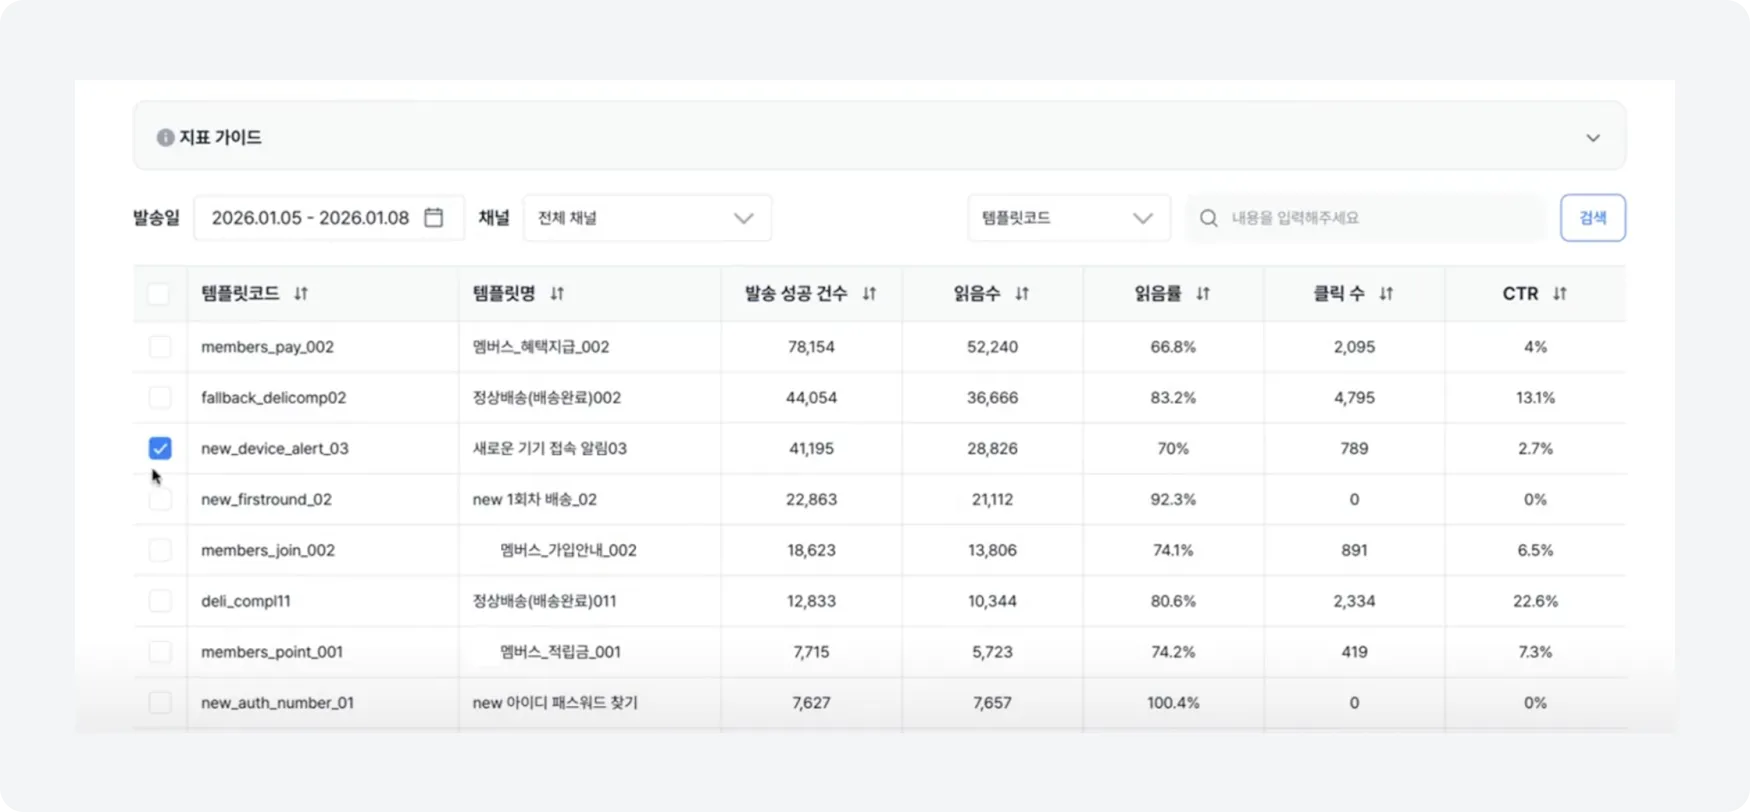
Task: Click the magnifier icon in search box
Action: [x=1208, y=218]
